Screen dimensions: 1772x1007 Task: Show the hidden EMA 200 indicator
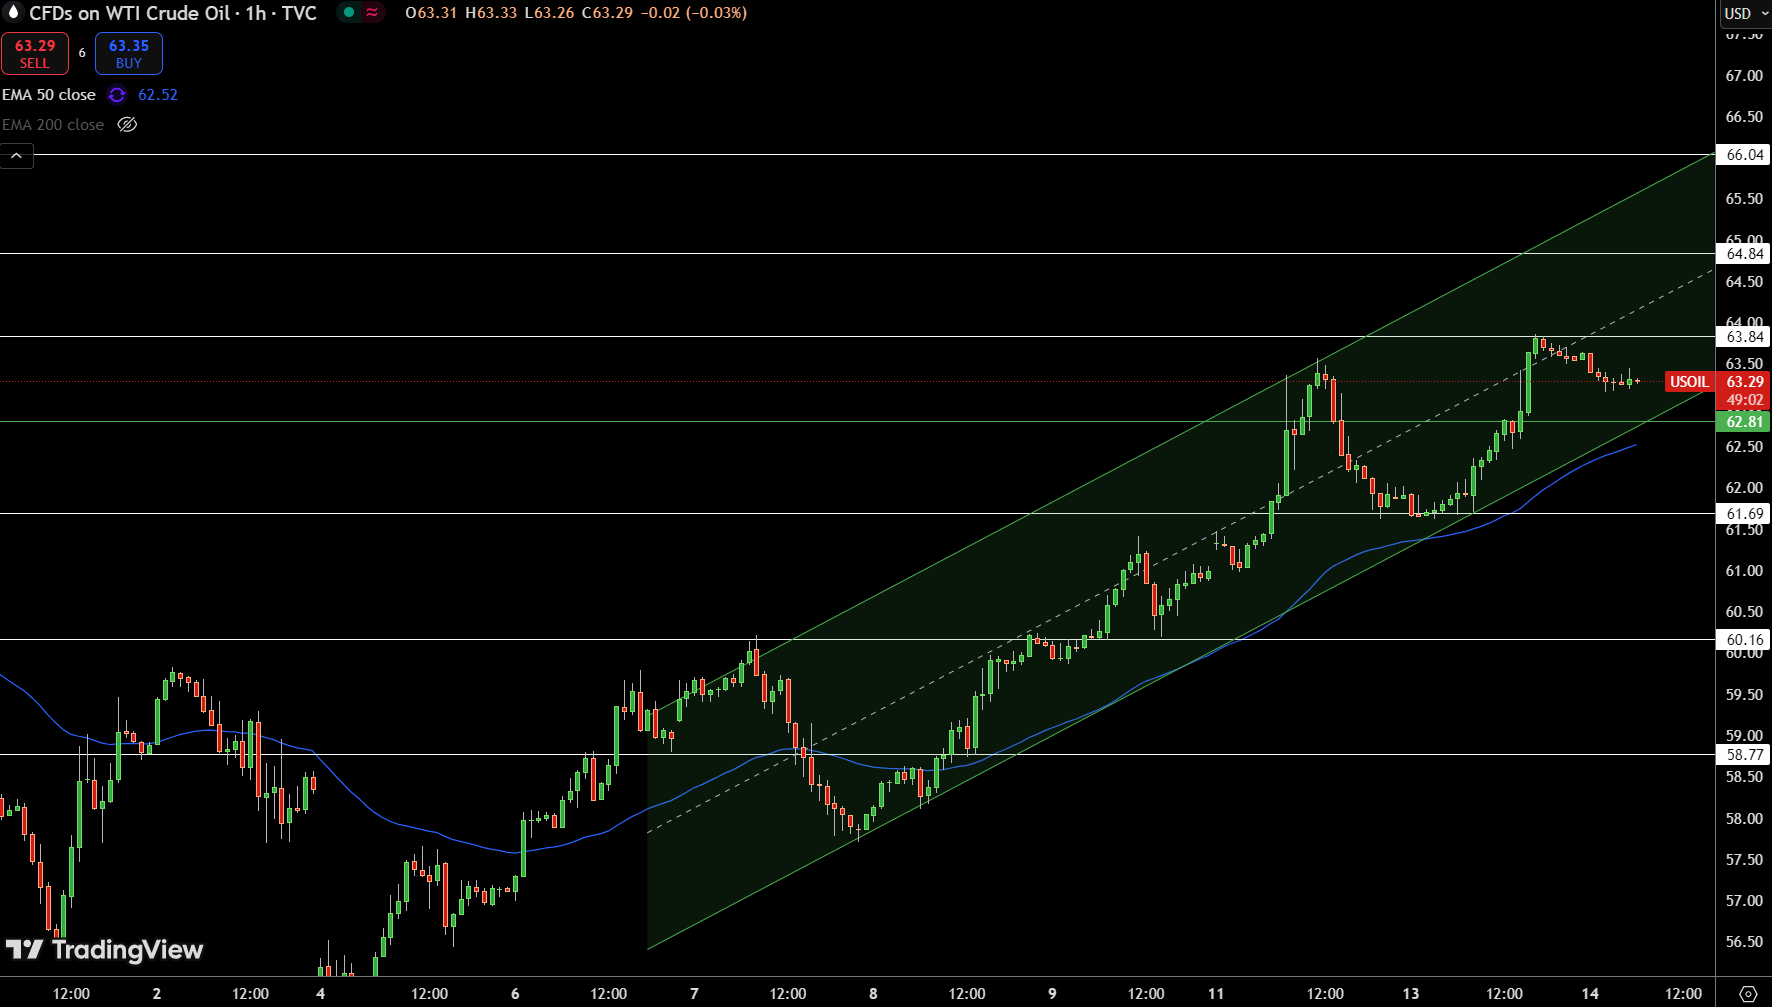tap(127, 125)
